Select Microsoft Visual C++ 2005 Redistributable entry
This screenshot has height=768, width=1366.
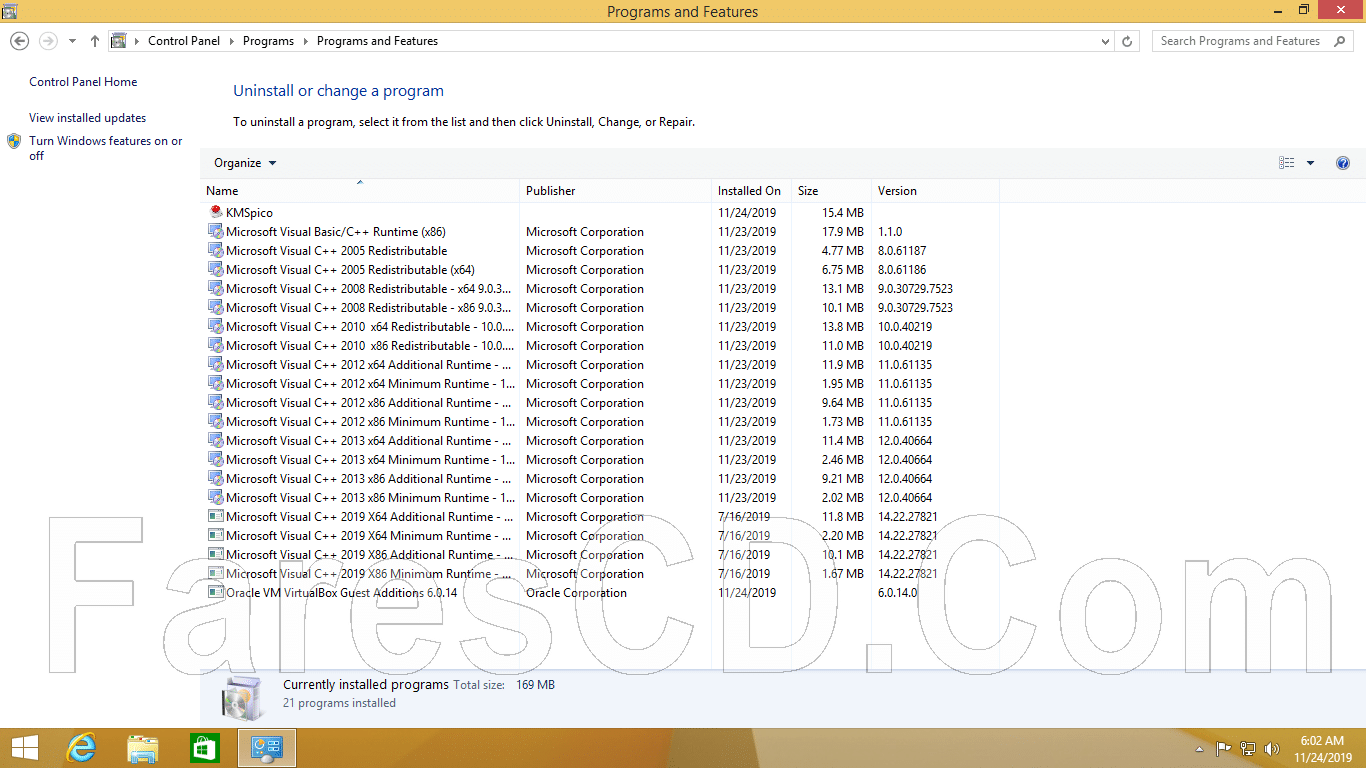pos(336,251)
